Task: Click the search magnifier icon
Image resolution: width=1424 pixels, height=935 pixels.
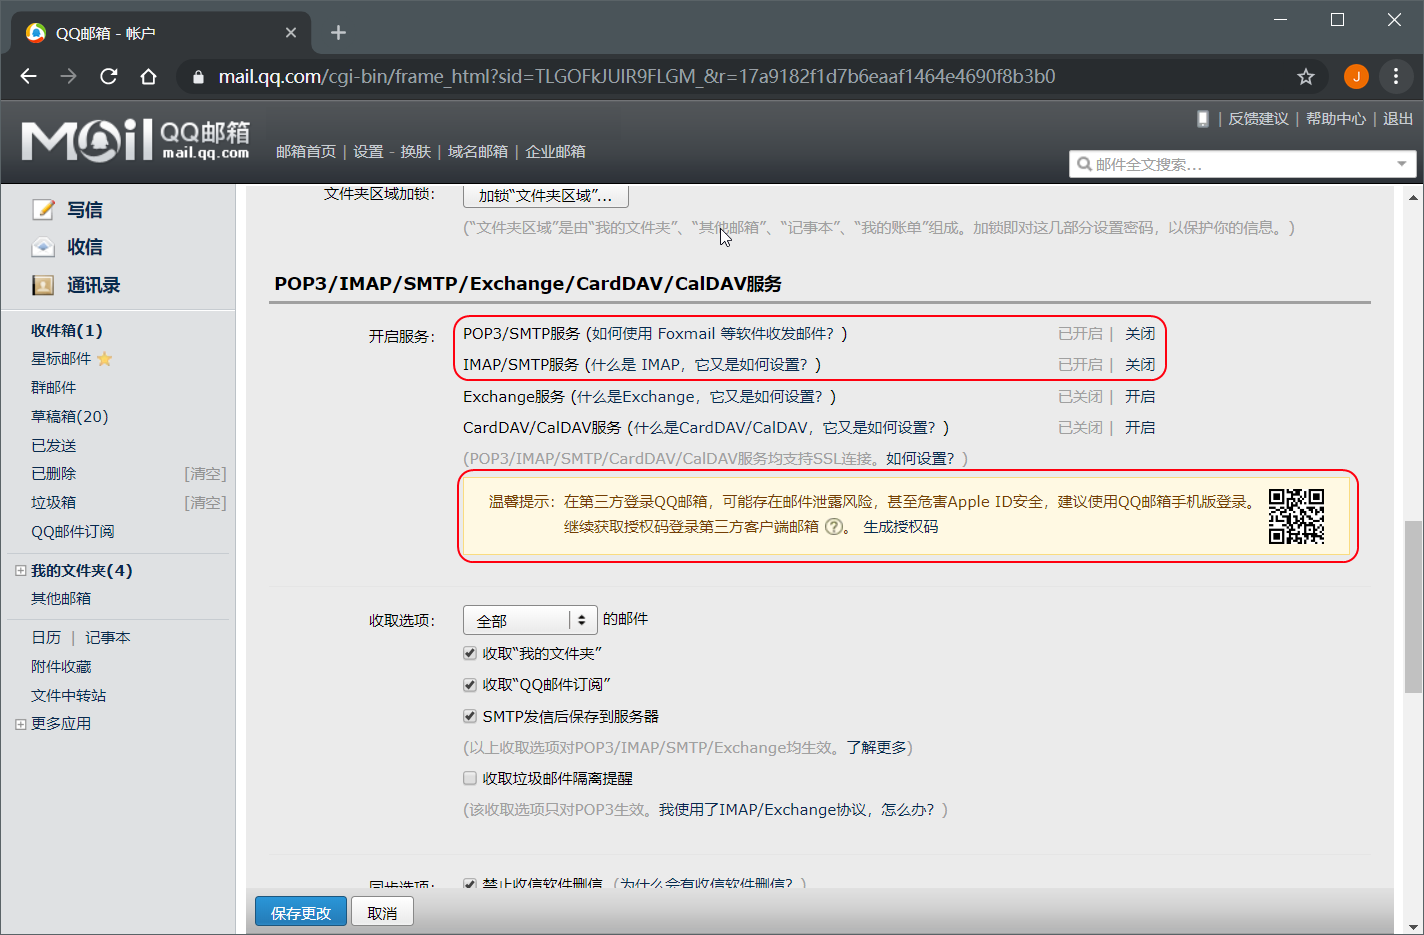Action: pyautogui.click(x=1084, y=164)
